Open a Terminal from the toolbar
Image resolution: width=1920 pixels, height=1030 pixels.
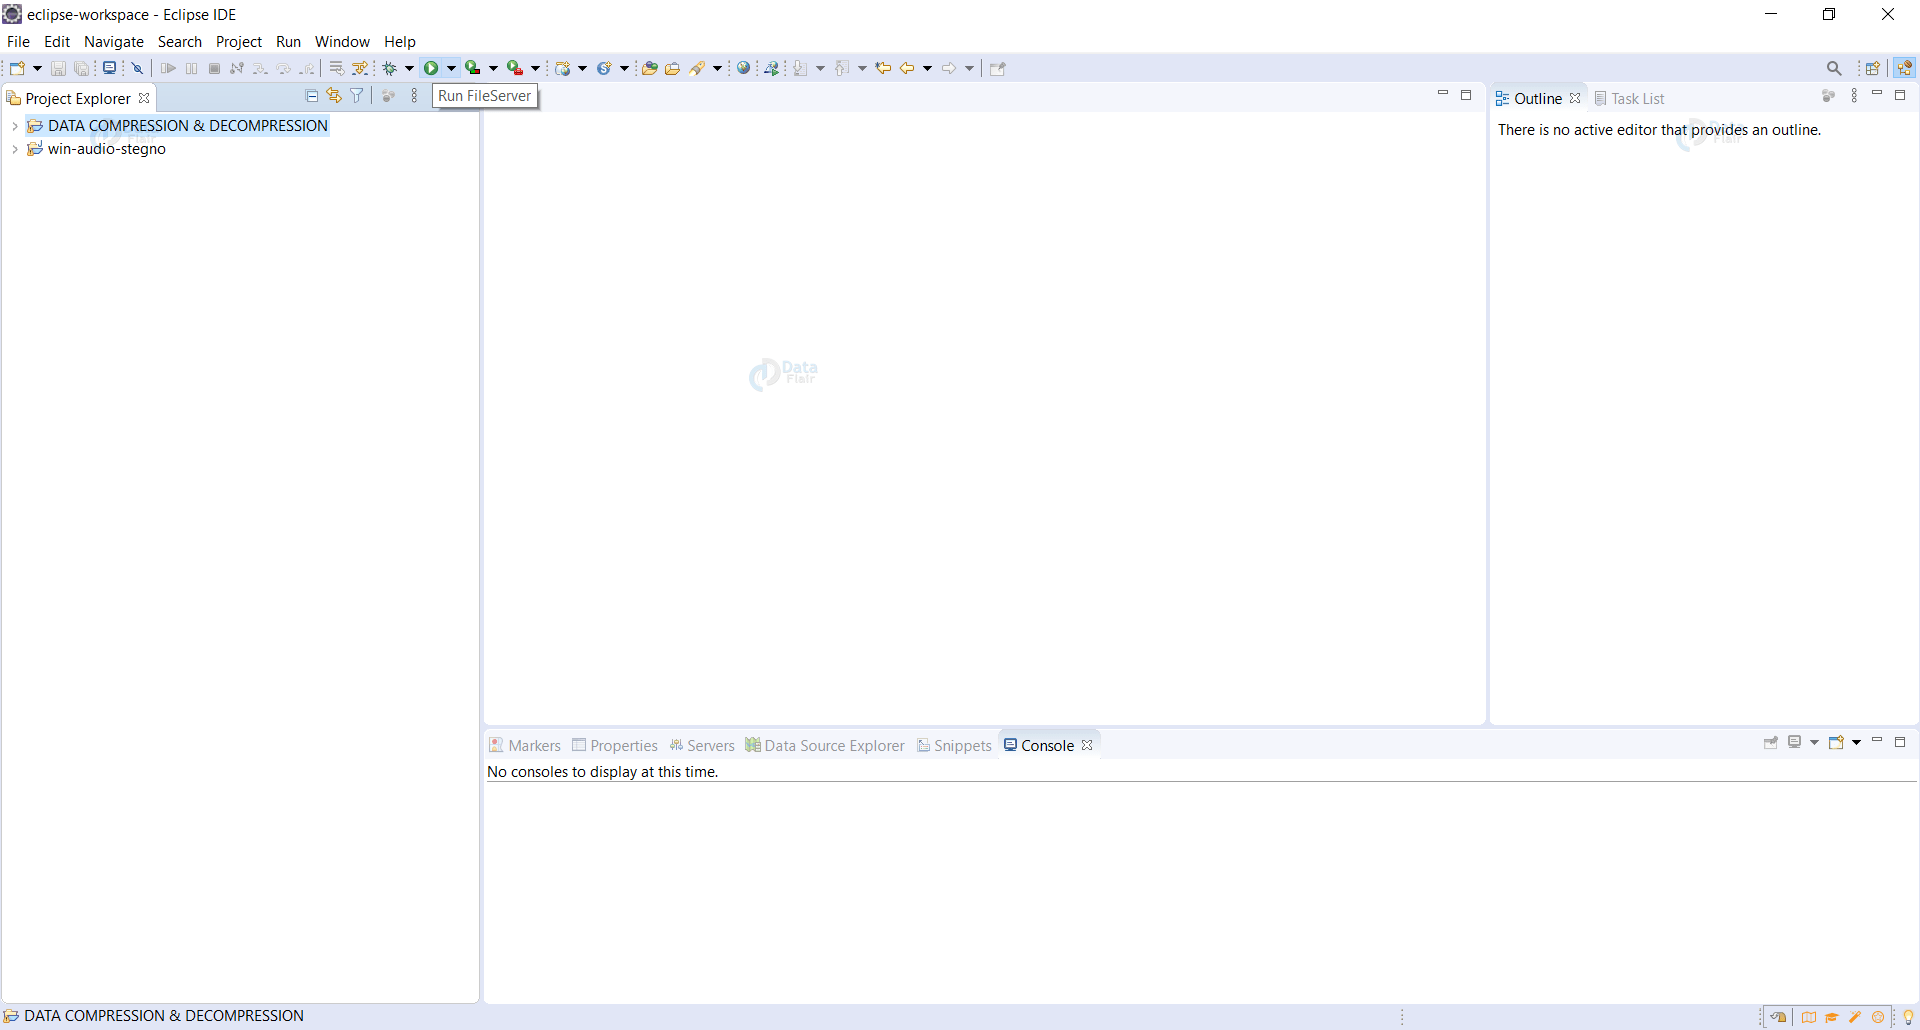[110, 68]
